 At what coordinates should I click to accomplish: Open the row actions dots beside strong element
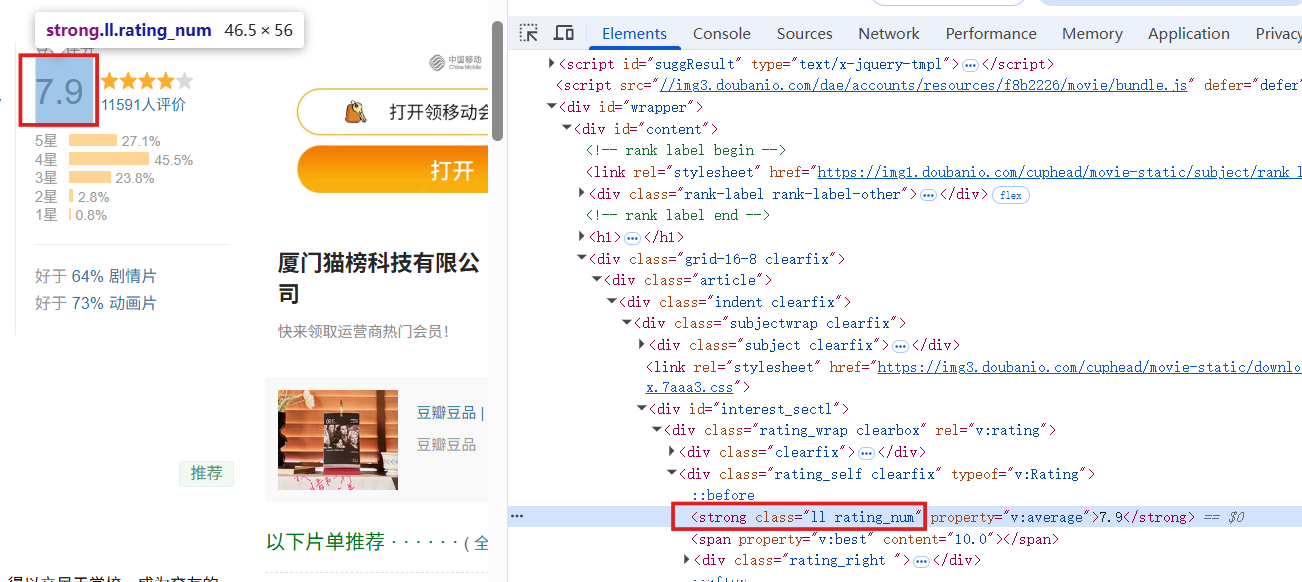pos(517,517)
